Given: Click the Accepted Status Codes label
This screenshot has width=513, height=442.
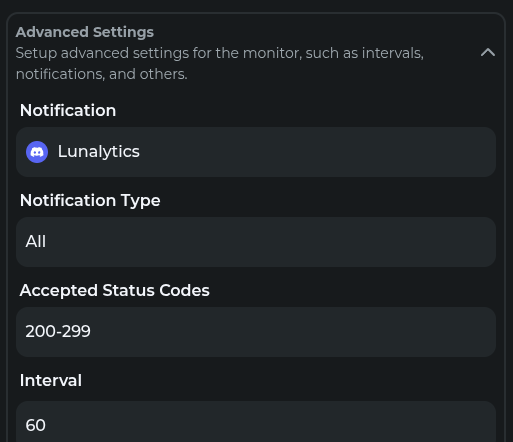Looking at the screenshot, I should [x=115, y=290].
